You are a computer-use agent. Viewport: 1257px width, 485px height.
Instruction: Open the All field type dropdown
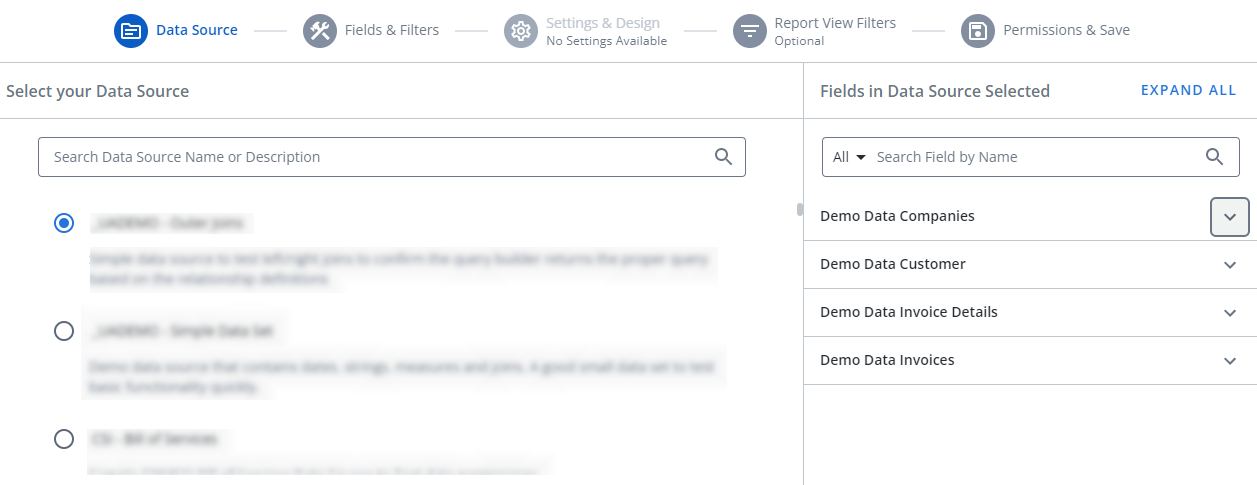[849, 157]
